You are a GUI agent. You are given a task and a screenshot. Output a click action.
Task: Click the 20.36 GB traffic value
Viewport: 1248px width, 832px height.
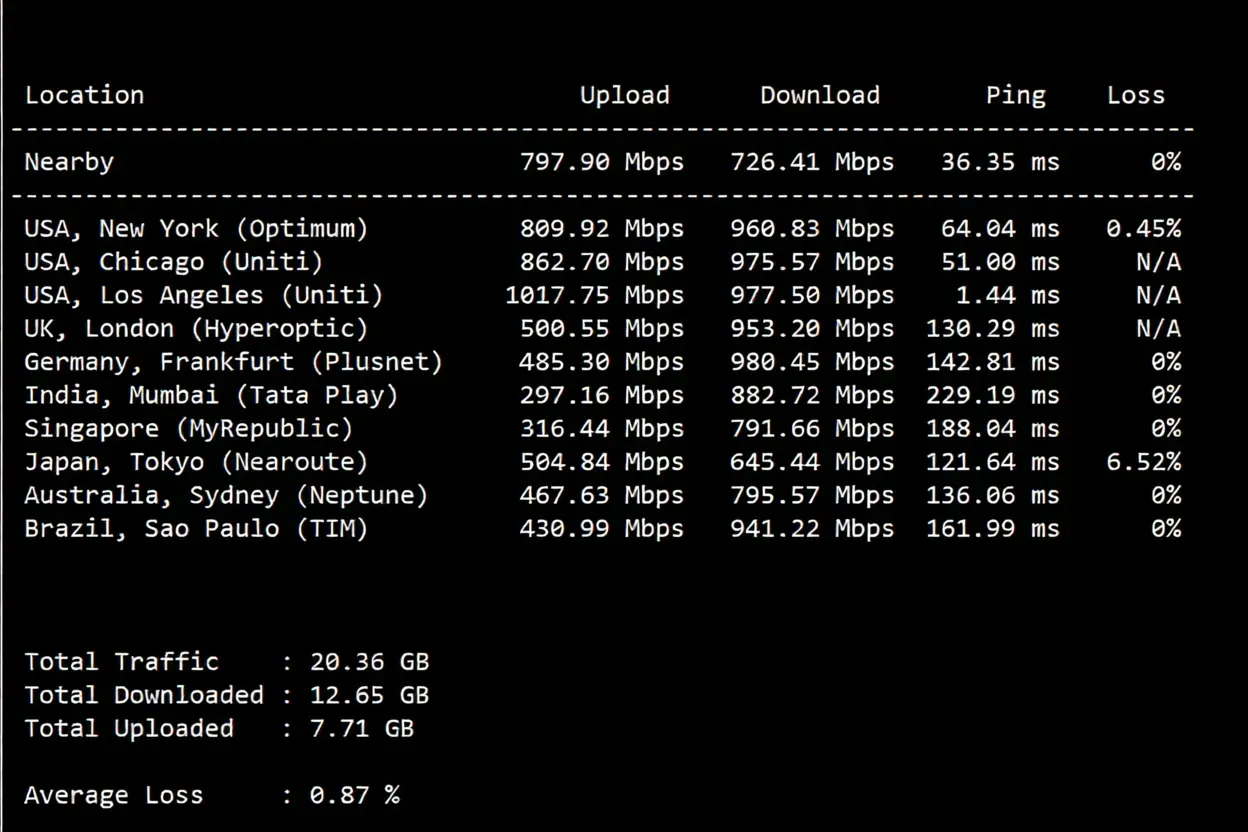[x=369, y=662]
